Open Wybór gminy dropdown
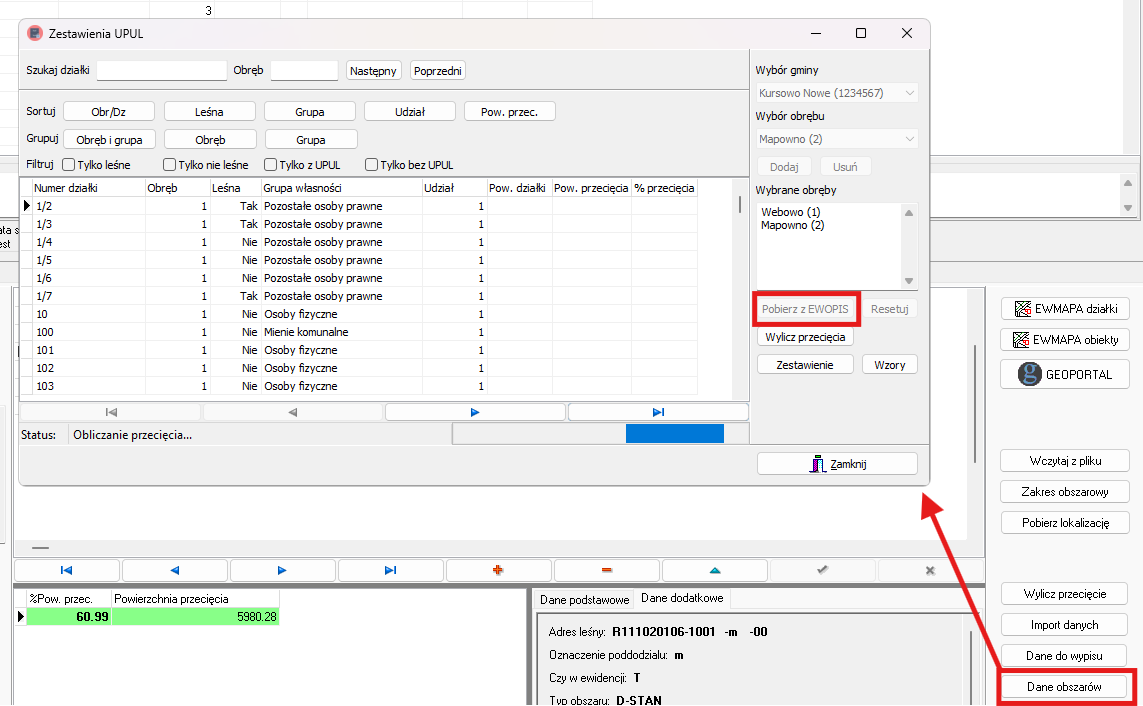 click(x=837, y=93)
